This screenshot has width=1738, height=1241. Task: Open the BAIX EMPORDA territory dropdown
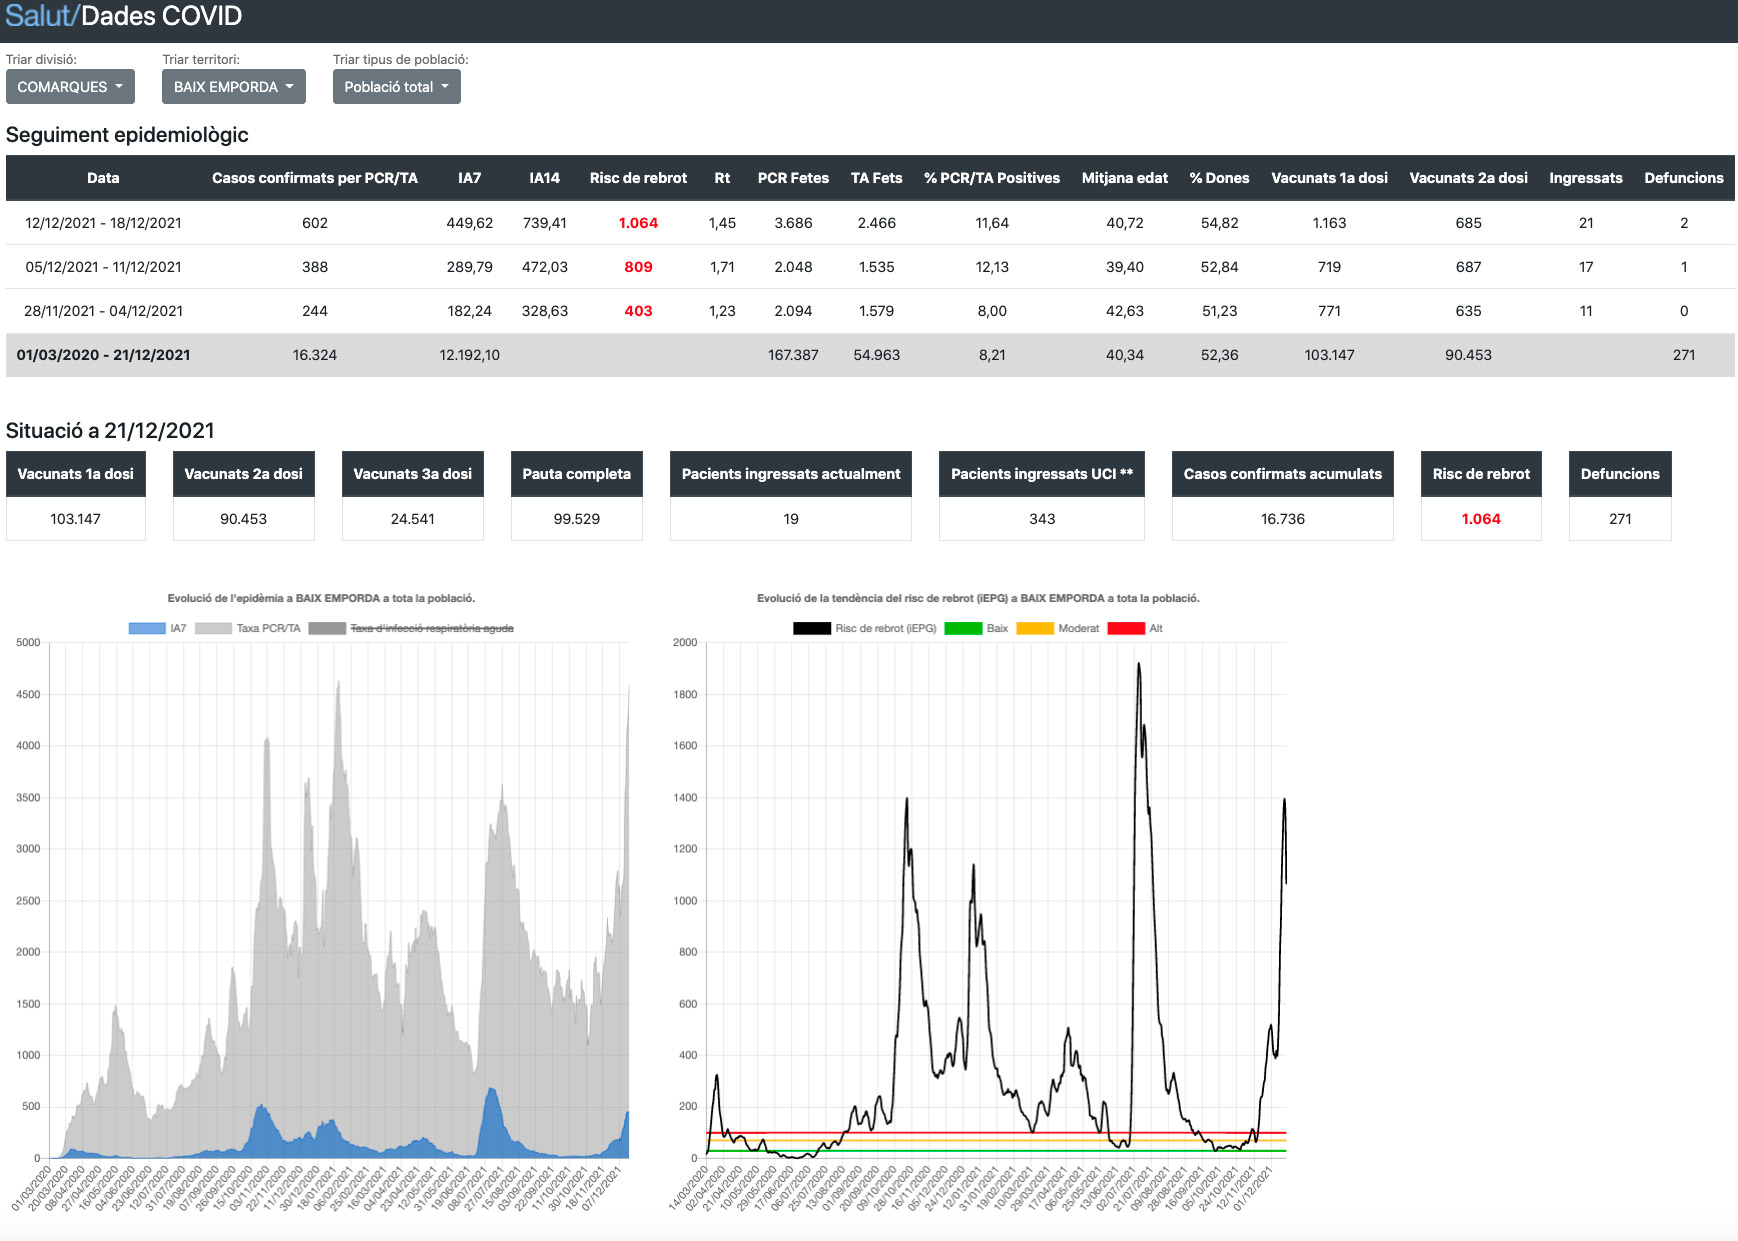click(233, 87)
